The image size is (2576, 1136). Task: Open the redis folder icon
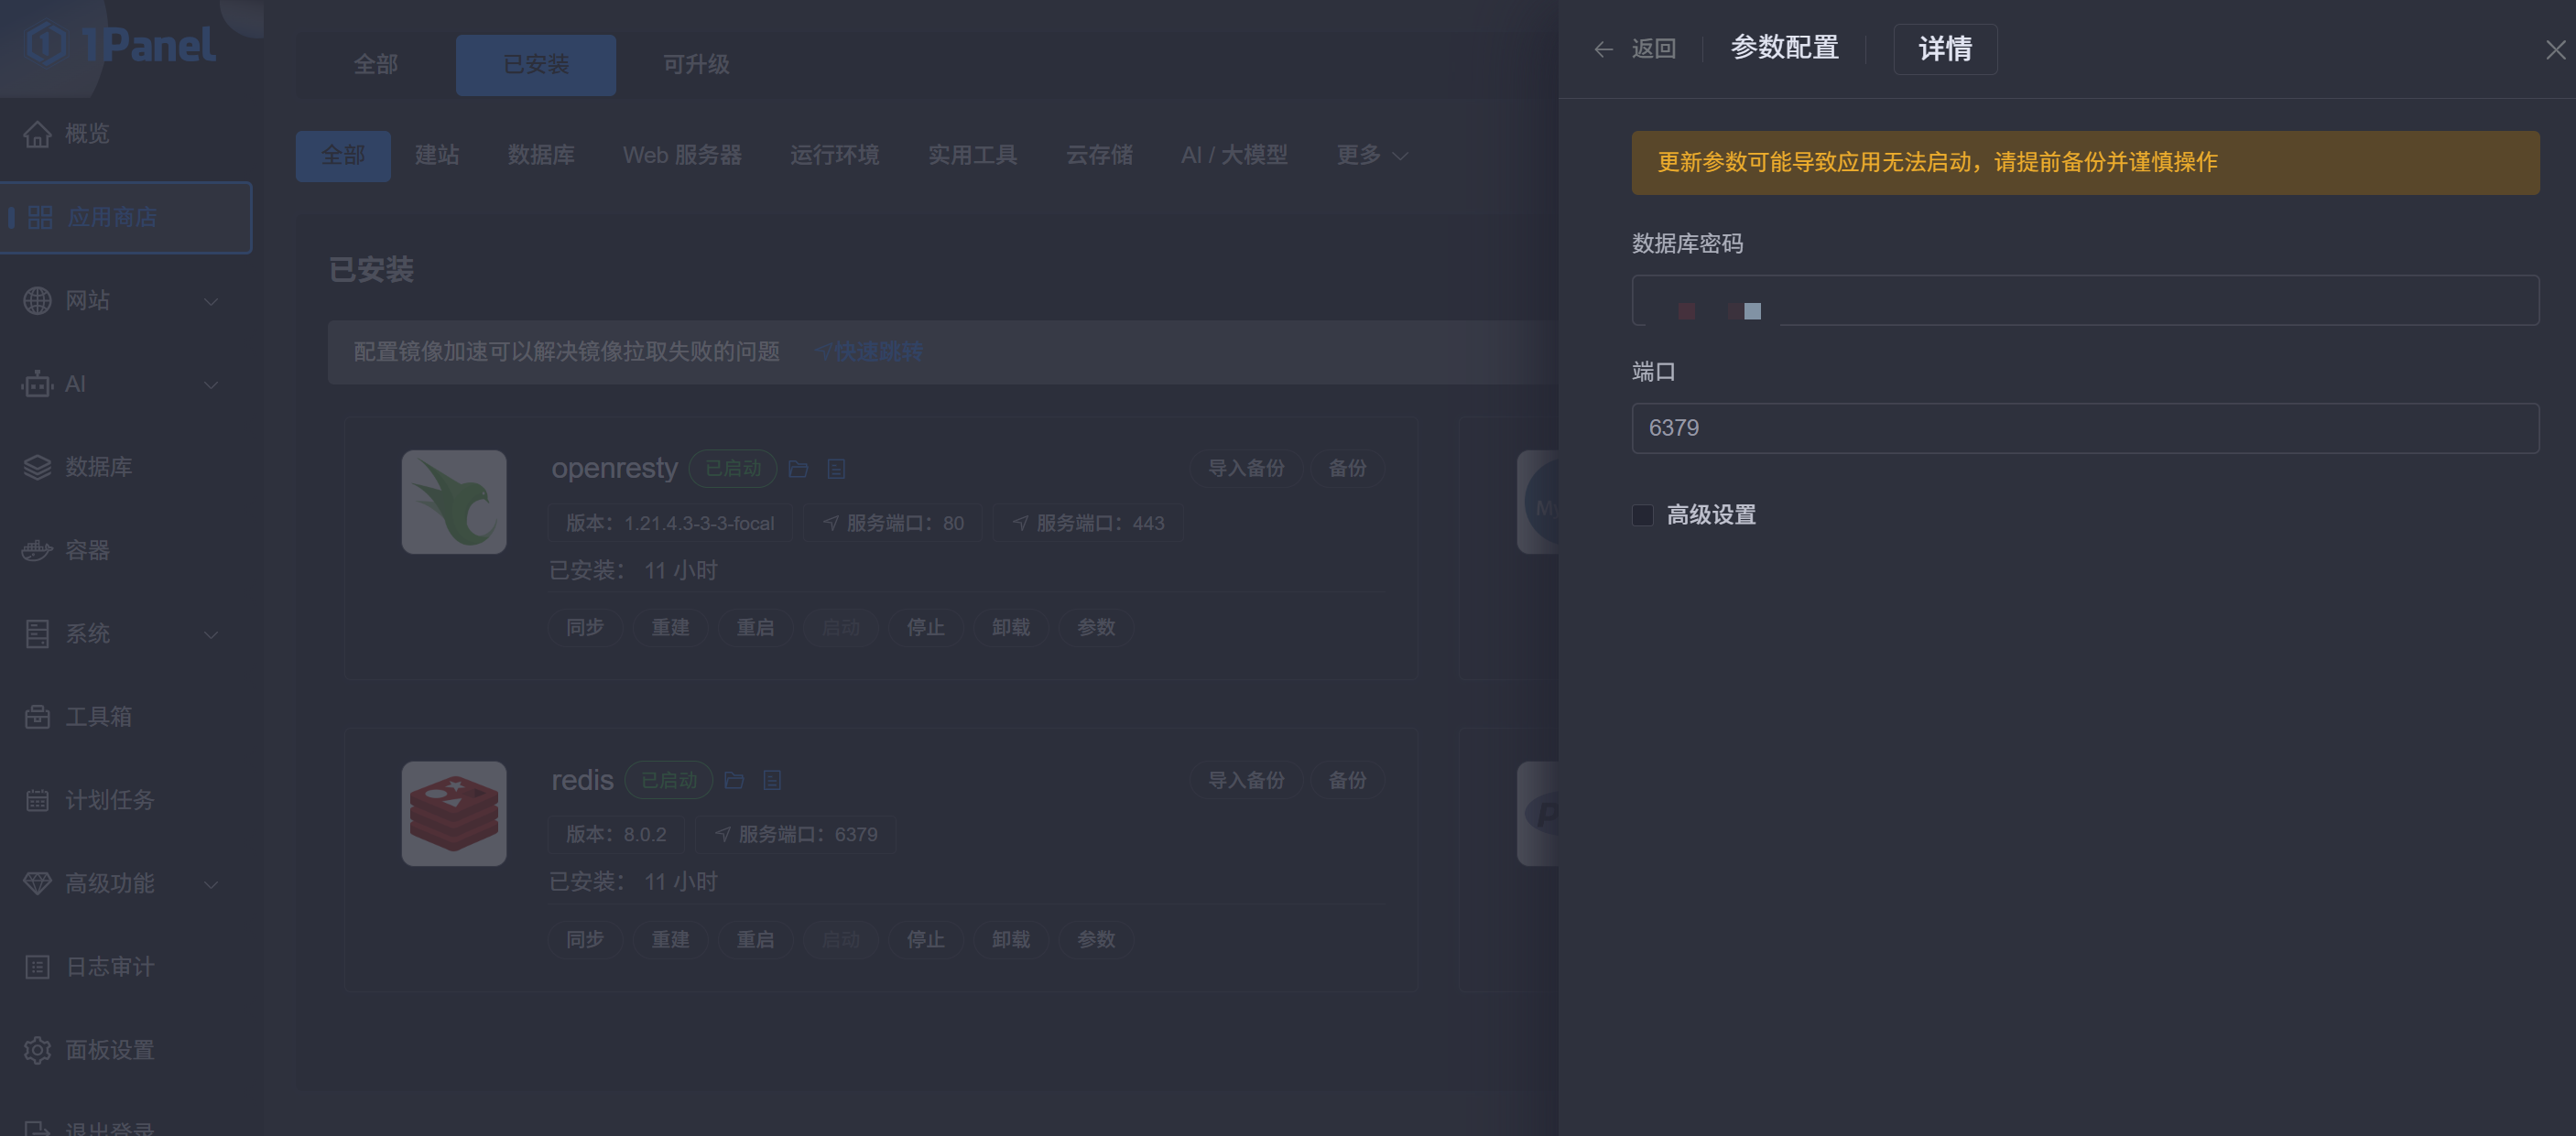[x=734, y=780]
